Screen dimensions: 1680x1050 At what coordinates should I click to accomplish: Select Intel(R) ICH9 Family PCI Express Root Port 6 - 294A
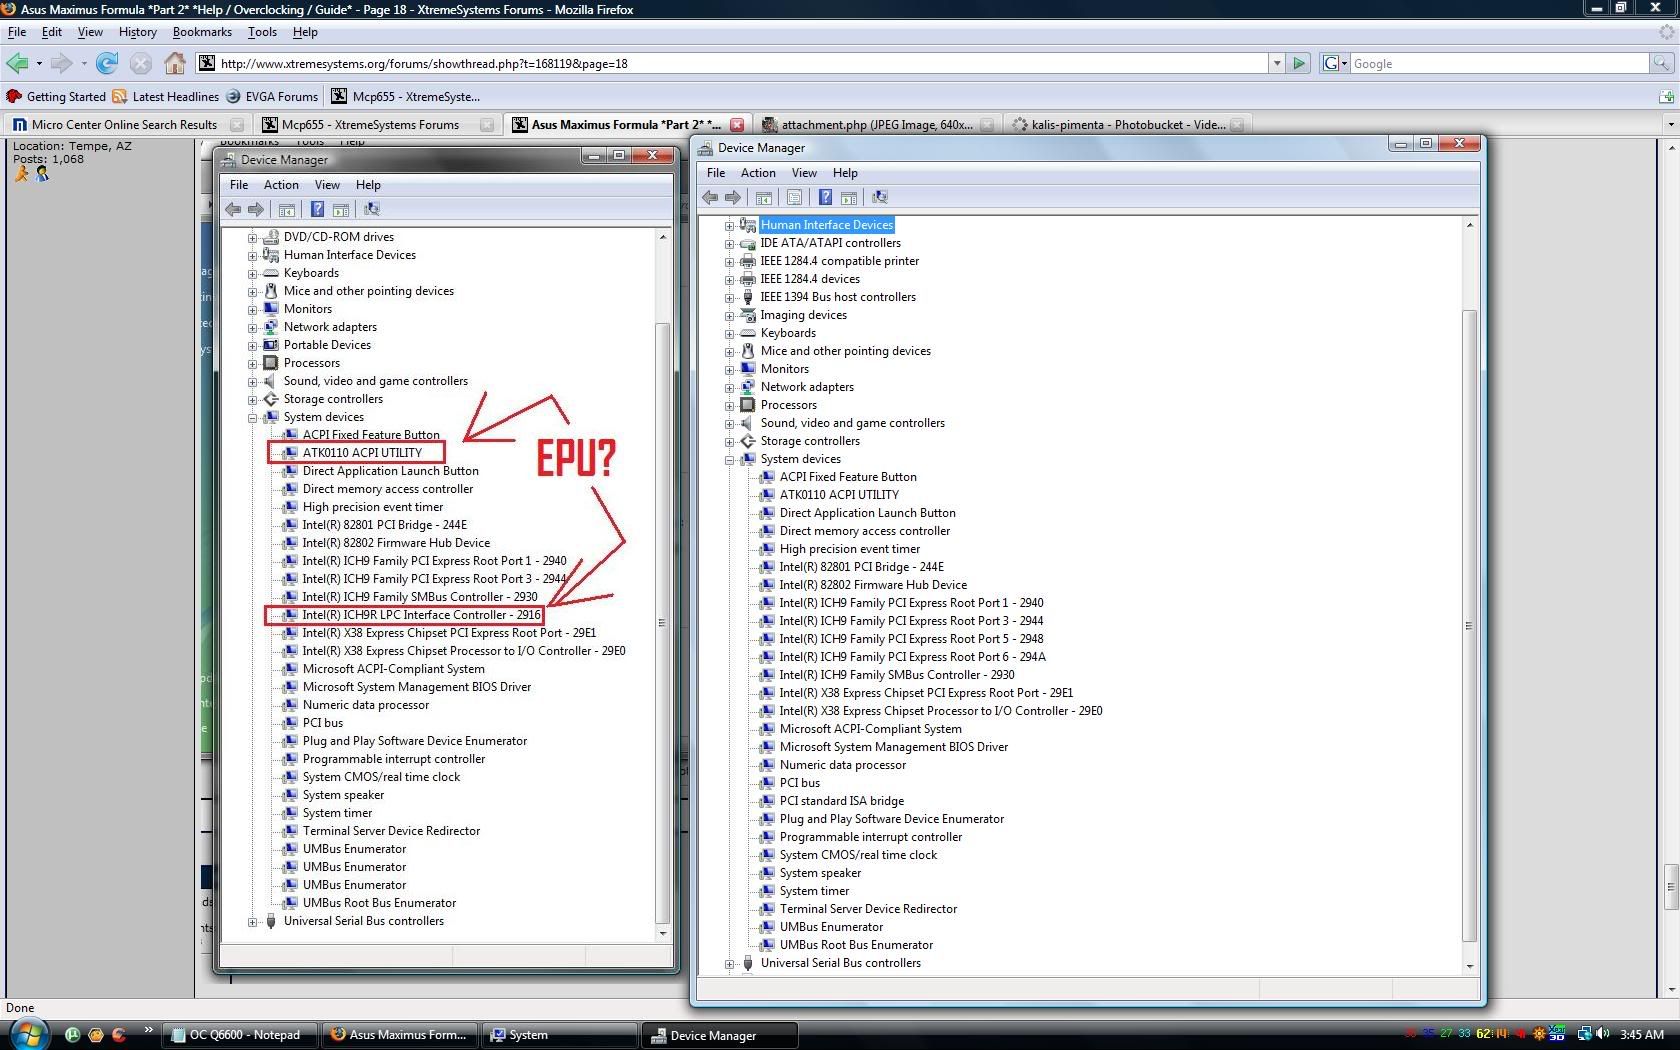pyautogui.click(x=912, y=657)
